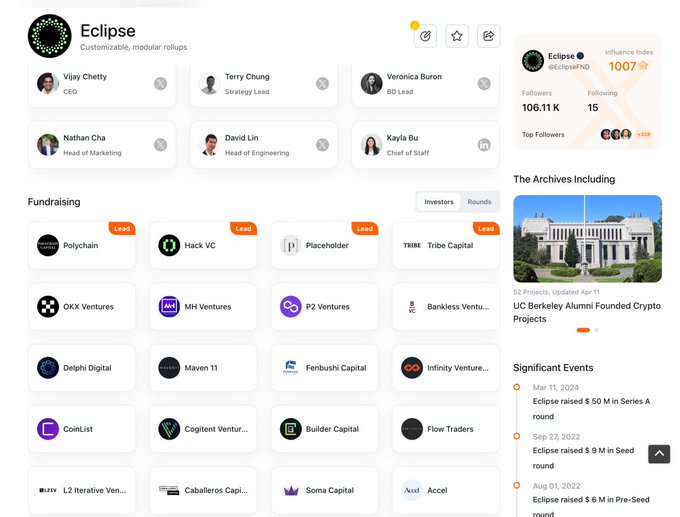Open the Cogitent Ventures investor card

click(203, 429)
